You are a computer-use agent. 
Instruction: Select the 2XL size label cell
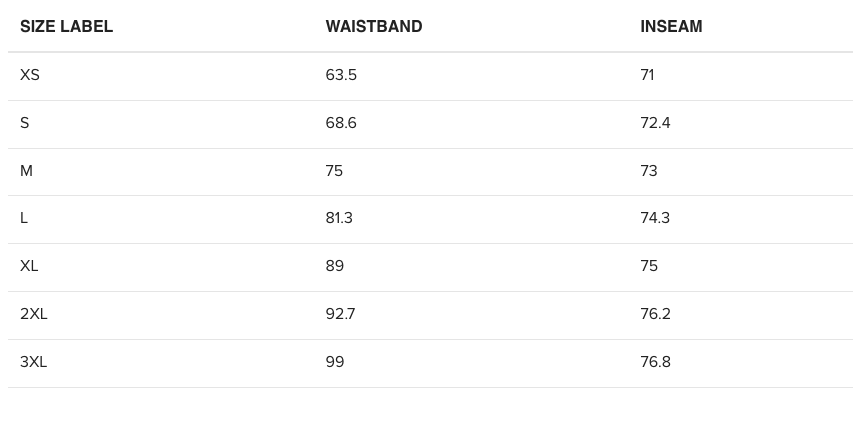pos(34,314)
